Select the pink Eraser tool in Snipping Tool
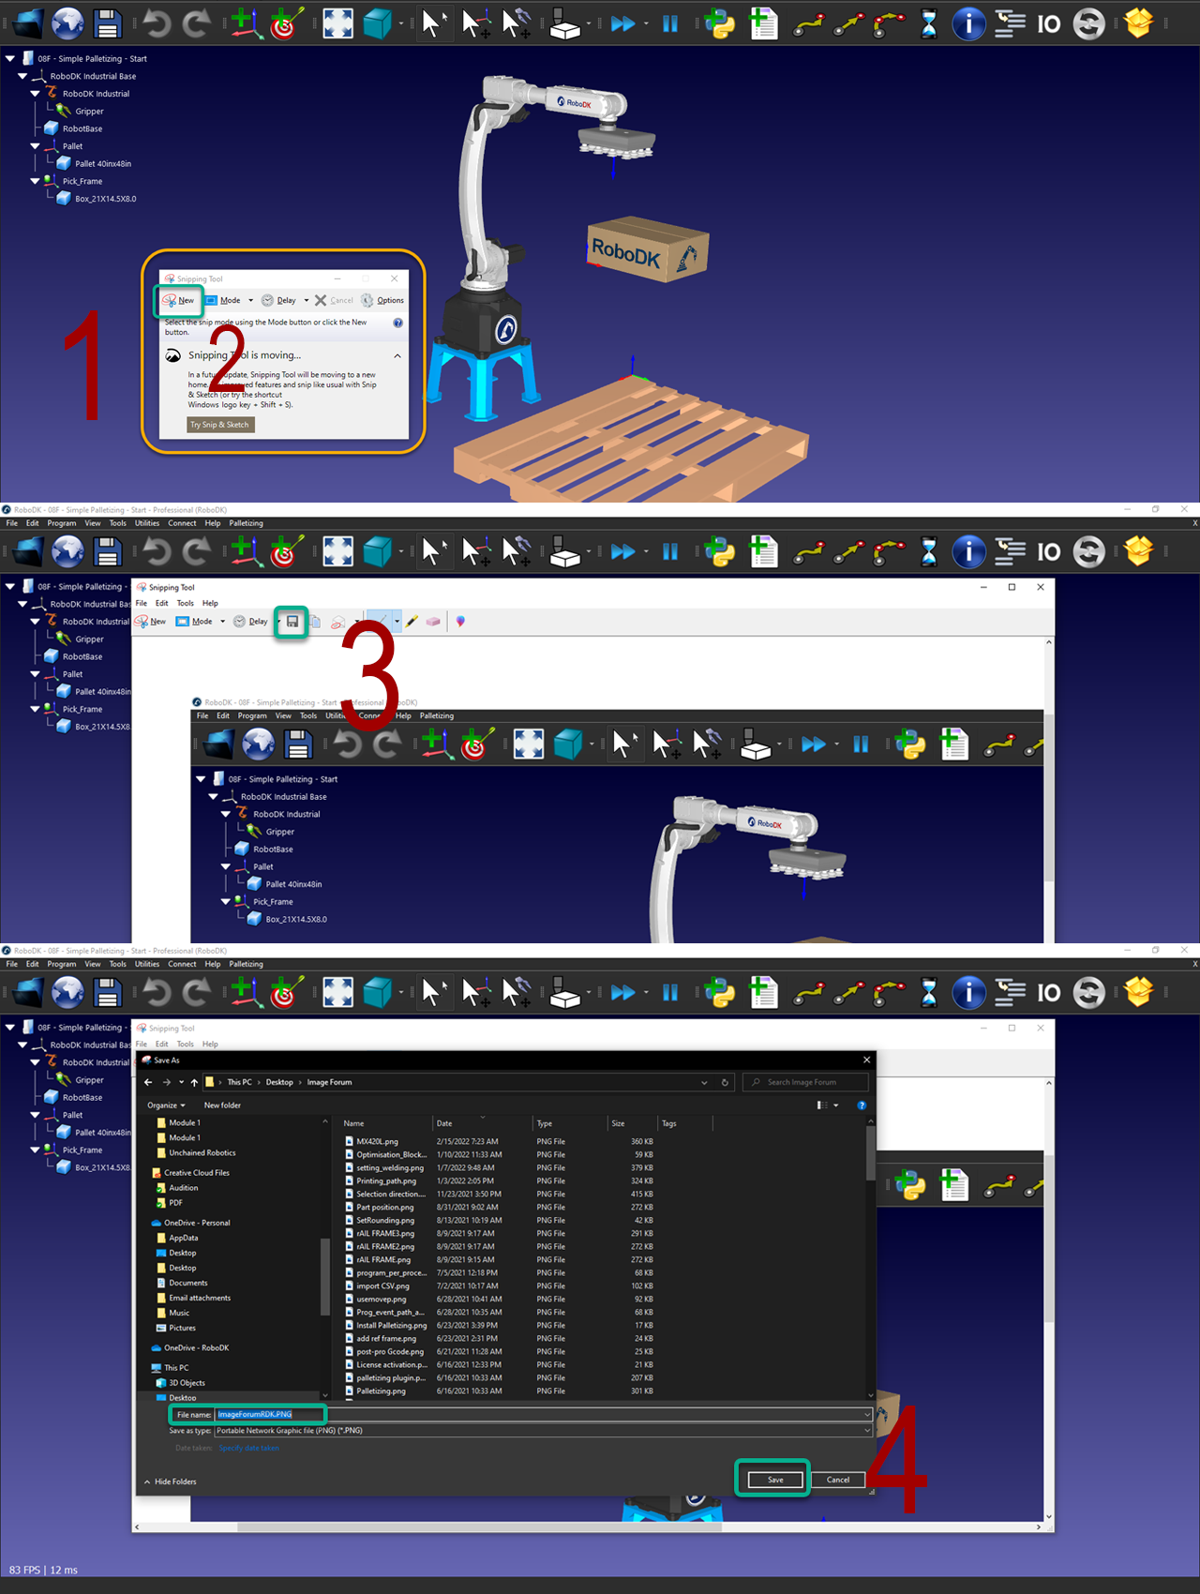This screenshot has height=1594, width=1200. pos(433,622)
